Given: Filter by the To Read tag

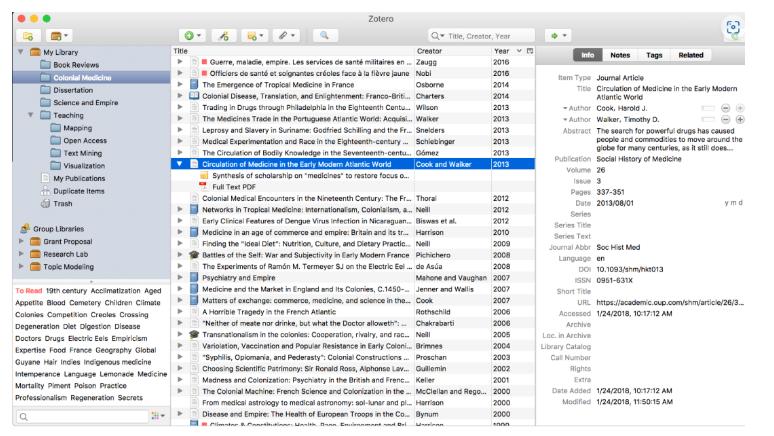Looking at the screenshot, I should (29, 291).
